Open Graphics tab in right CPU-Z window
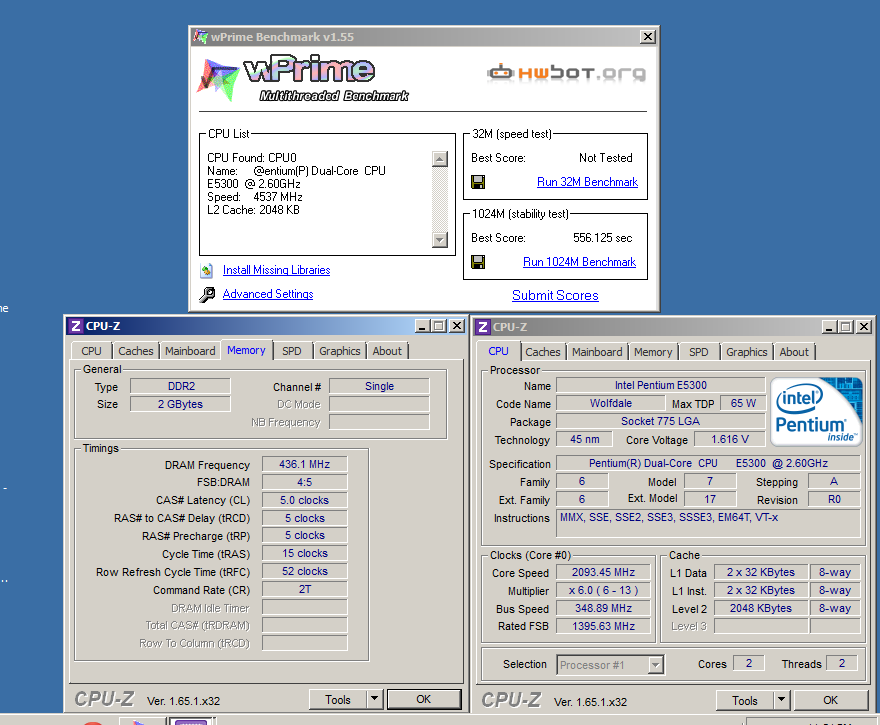Image resolution: width=880 pixels, height=725 pixels. coord(746,352)
